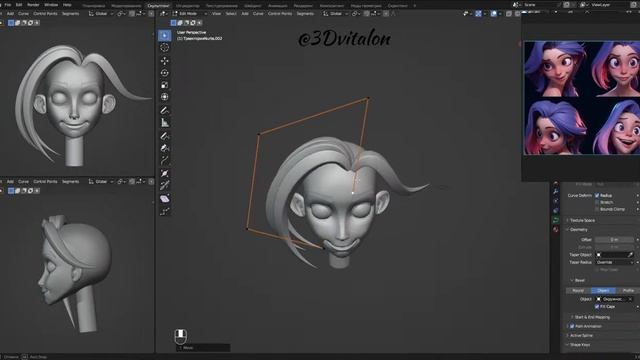Open Segments menu in center viewport
640x360 pixels.
[x=305, y=13]
